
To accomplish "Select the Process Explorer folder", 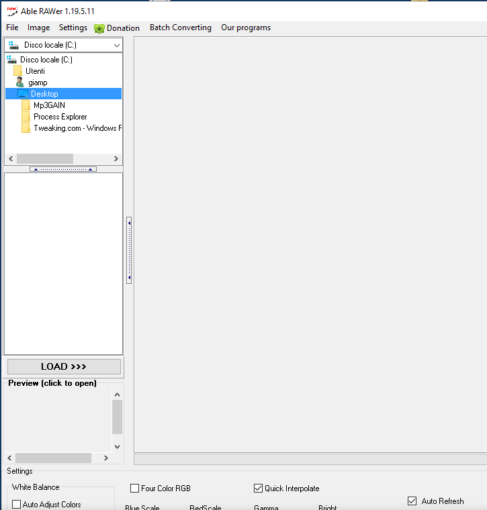I will (60, 117).
